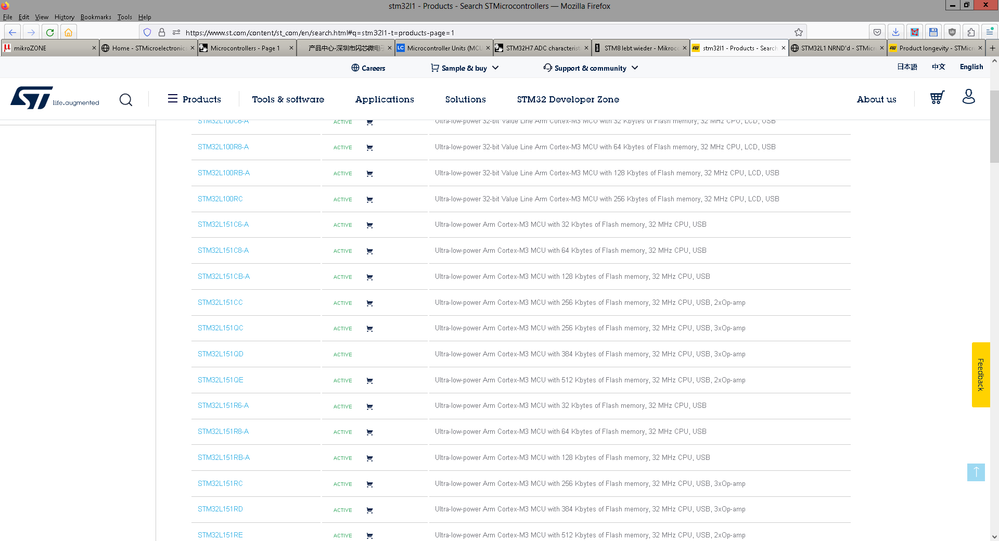Open a new tab with plus button
The width and height of the screenshot is (999, 541).
(992, 48)
